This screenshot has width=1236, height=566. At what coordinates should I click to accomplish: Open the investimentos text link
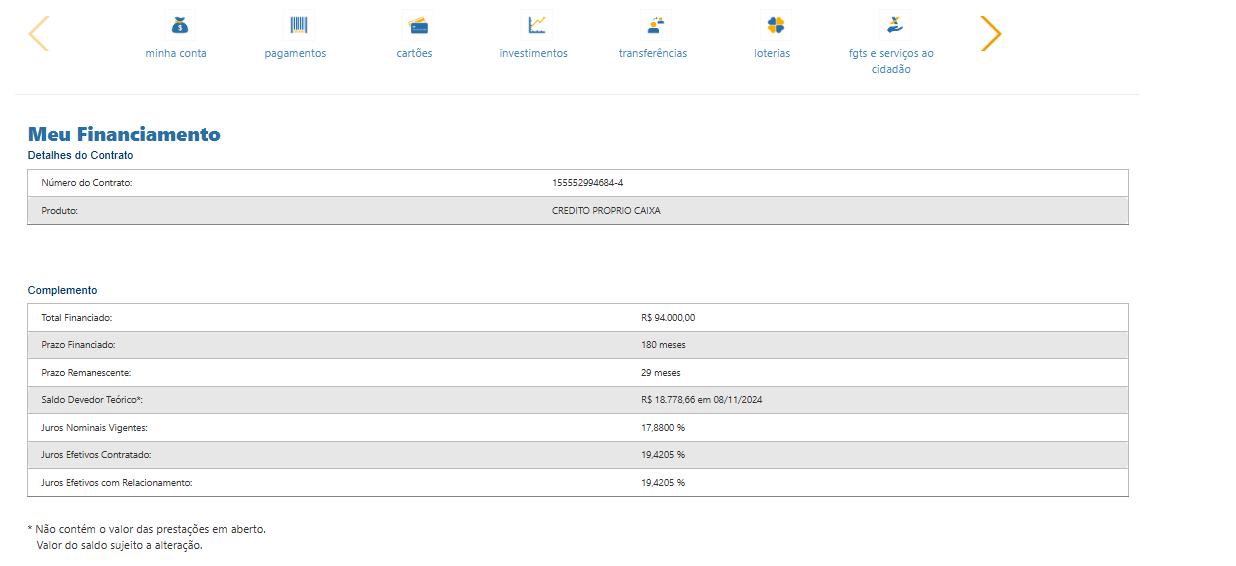(533, 53)
